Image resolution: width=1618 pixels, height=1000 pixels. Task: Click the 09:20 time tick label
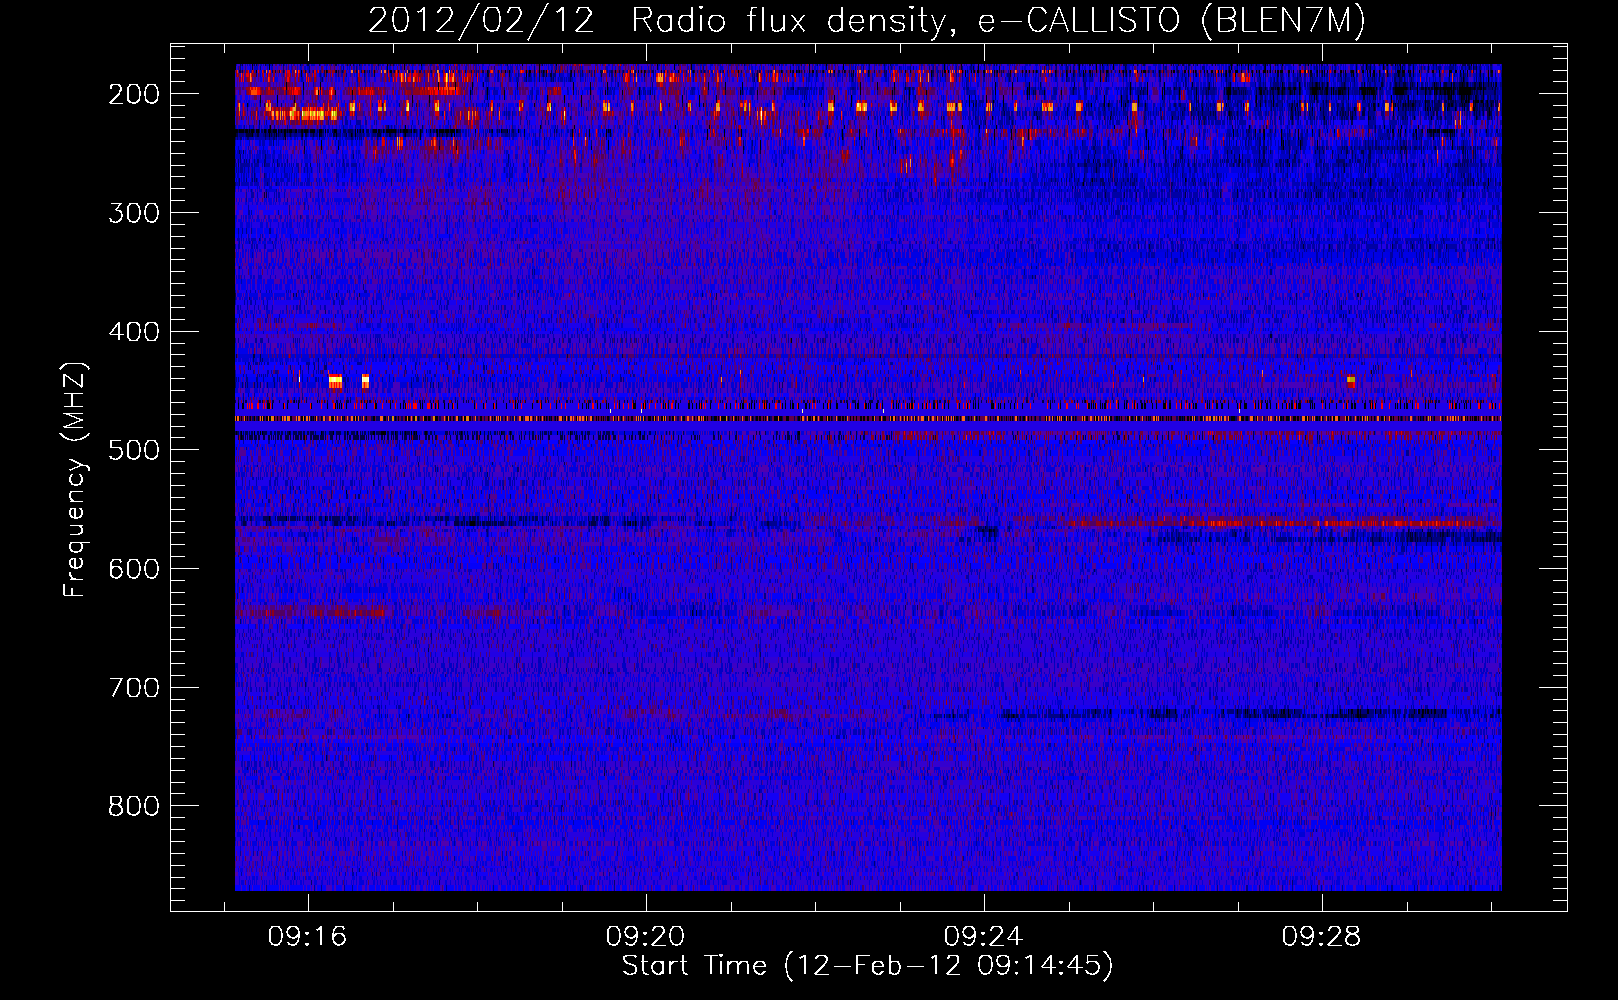pos(645,936)
